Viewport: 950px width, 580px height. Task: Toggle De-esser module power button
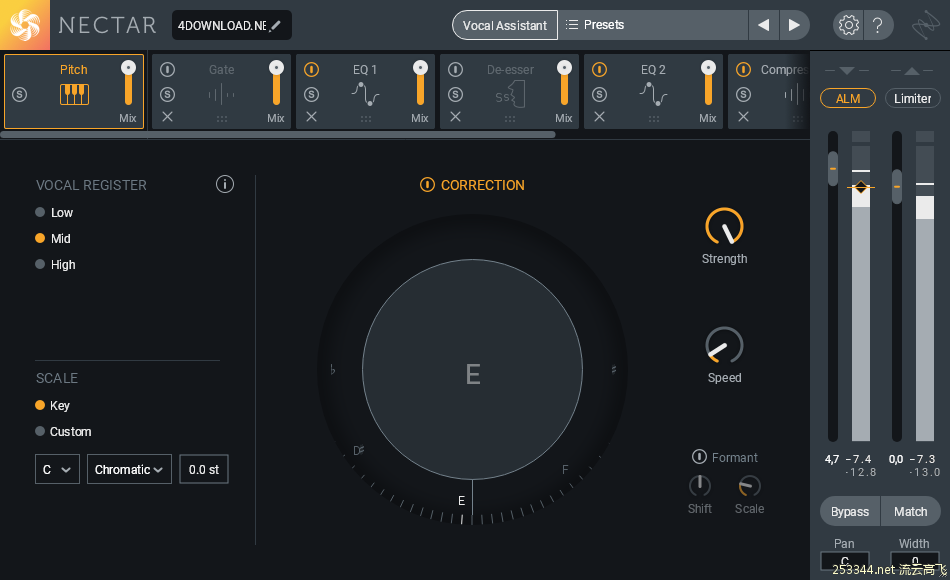pos(456,70)
